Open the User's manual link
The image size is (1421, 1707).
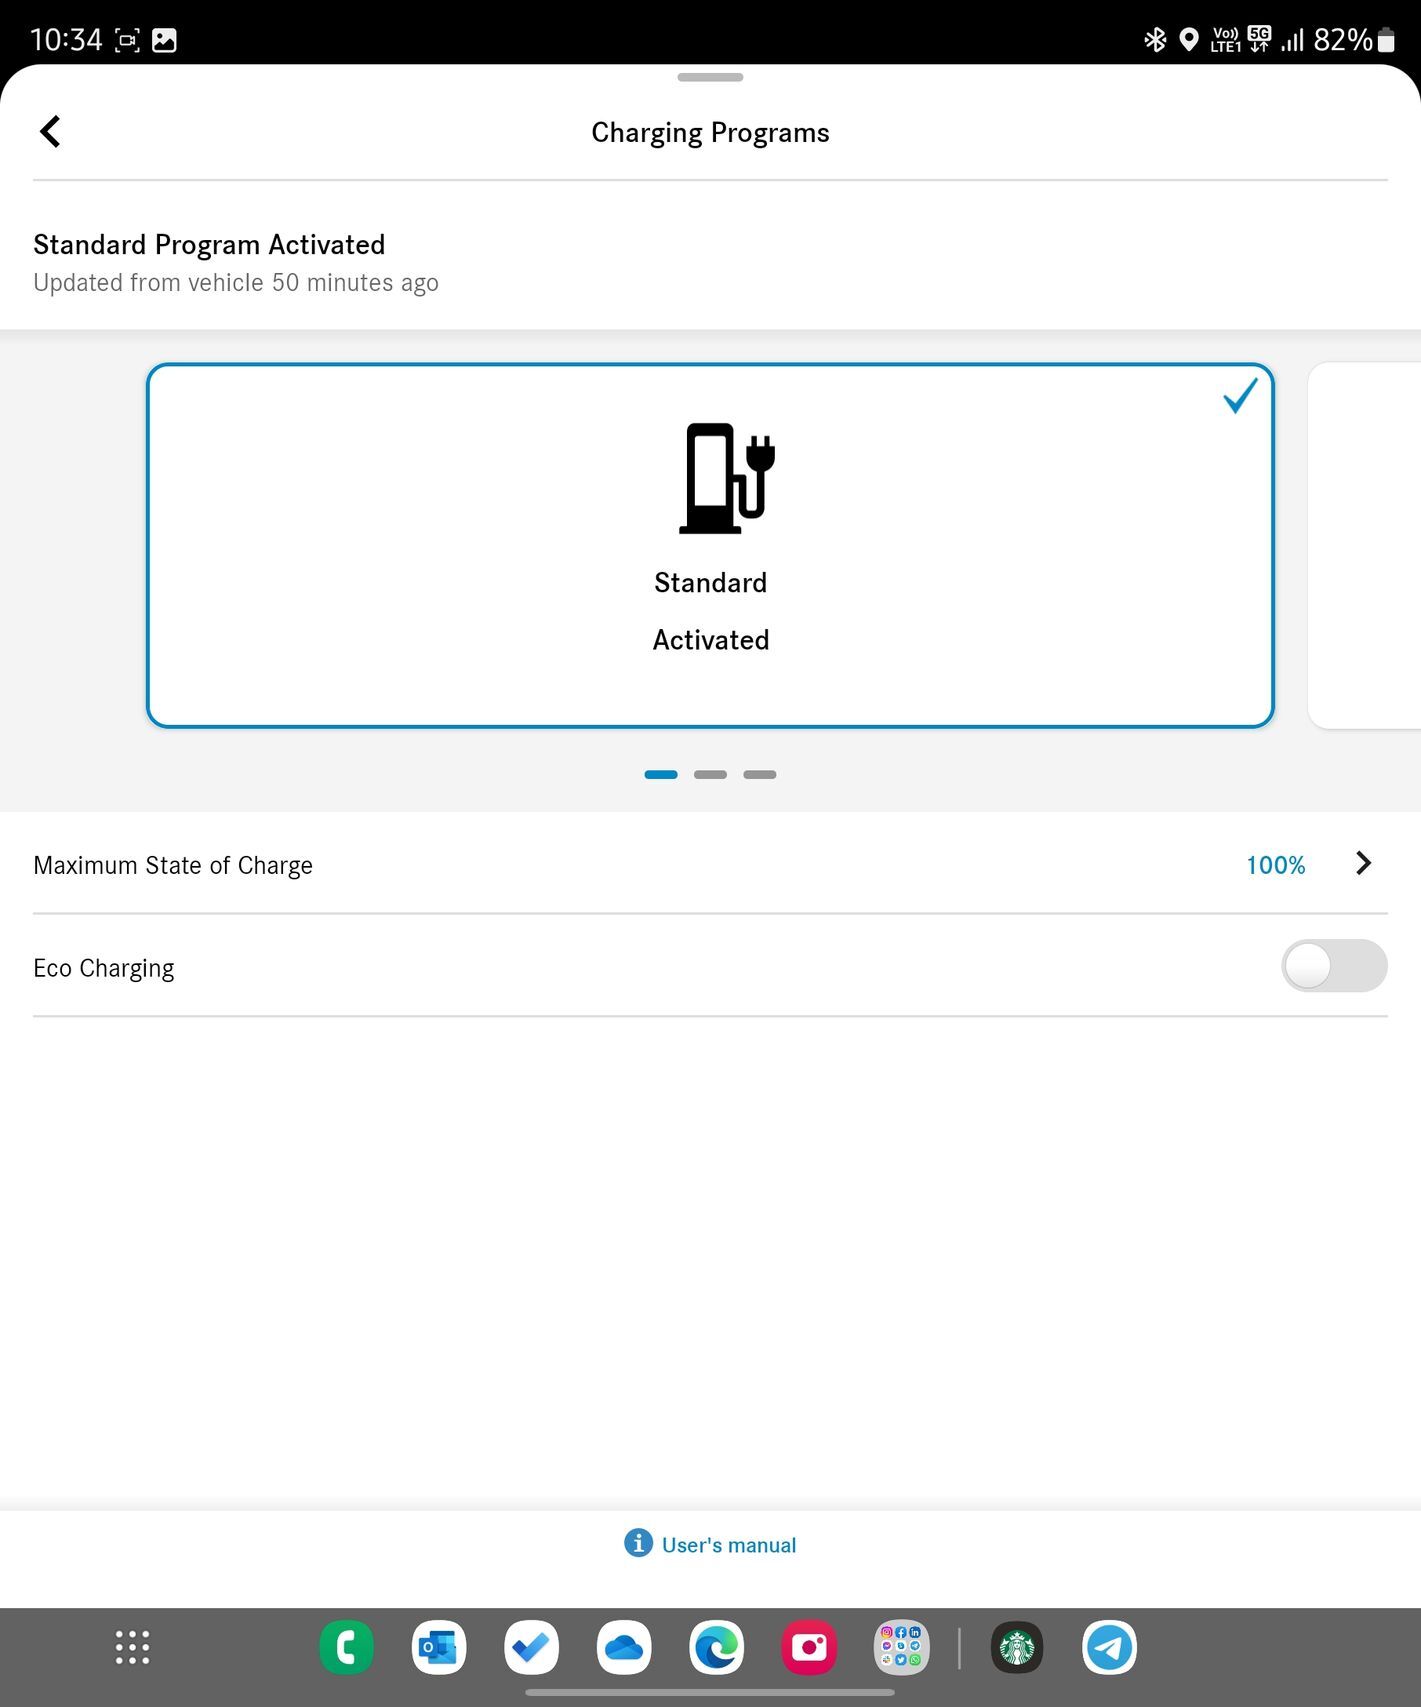[x=729, y=1545]
